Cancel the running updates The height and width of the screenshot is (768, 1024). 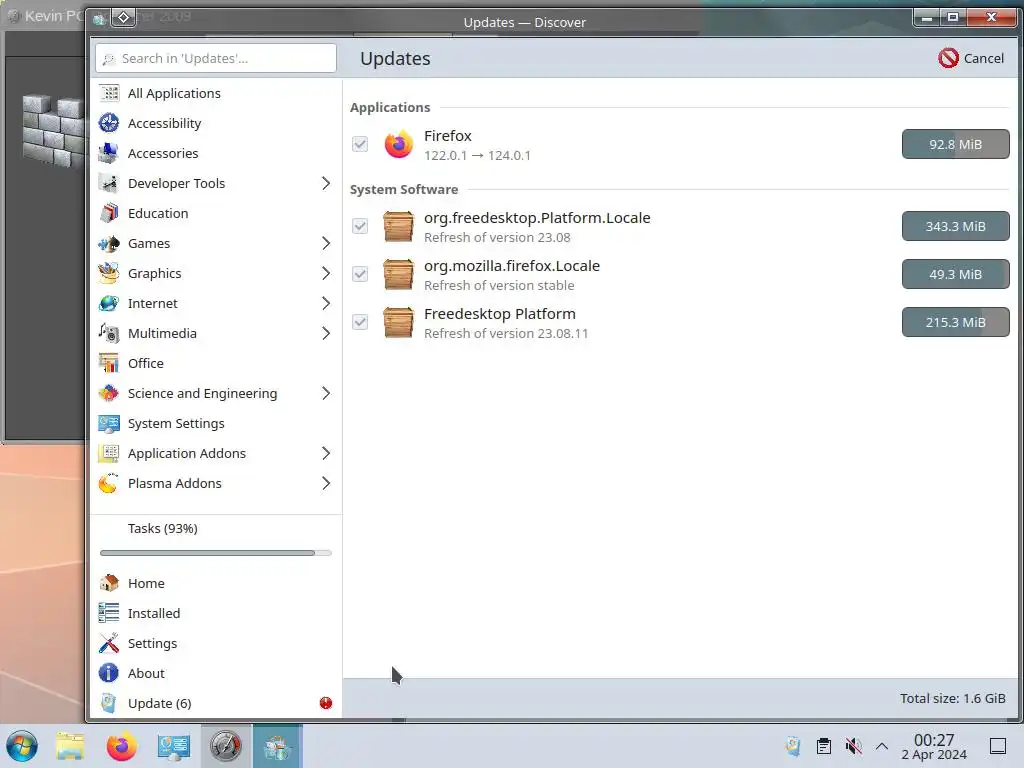tap(971, 58)
